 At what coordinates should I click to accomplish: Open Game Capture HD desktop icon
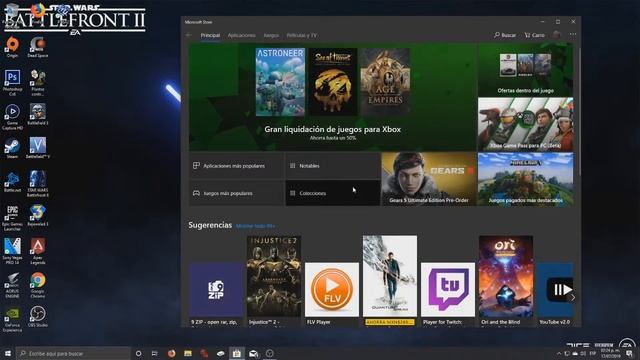click(x=12, y=117)
